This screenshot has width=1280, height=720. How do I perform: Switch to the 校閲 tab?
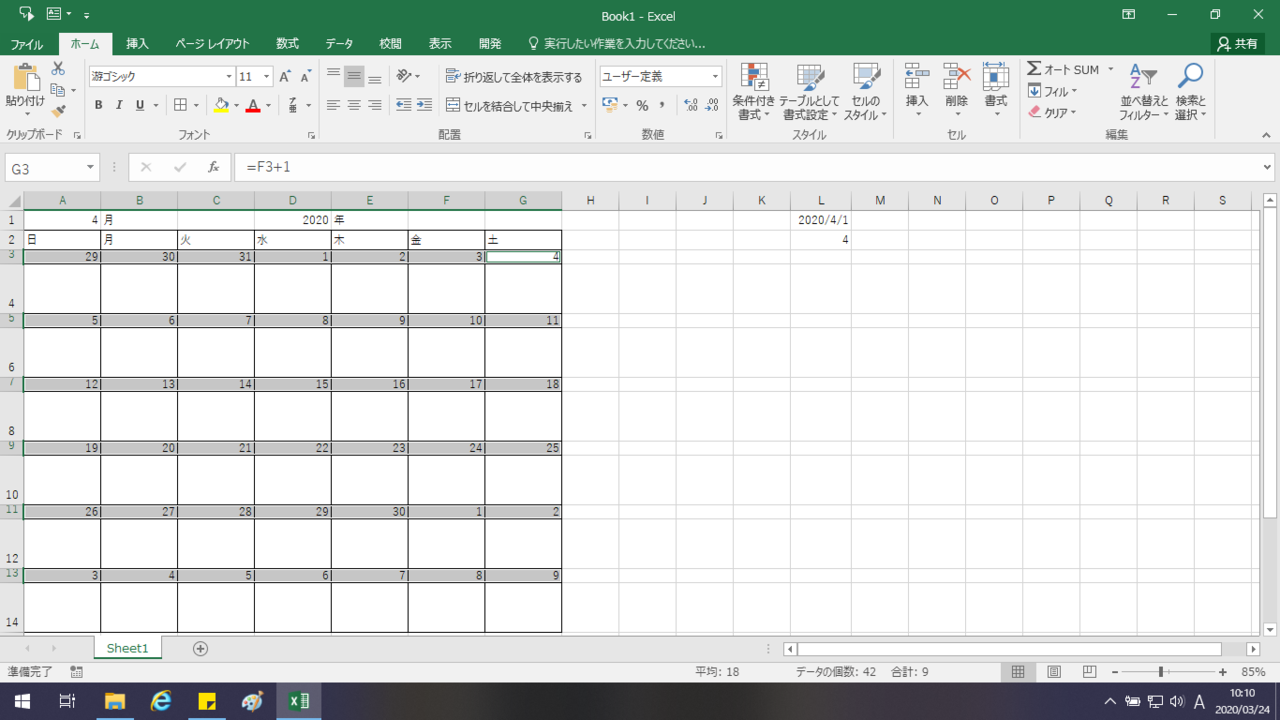pyautogui.click(x=390, y=44)
